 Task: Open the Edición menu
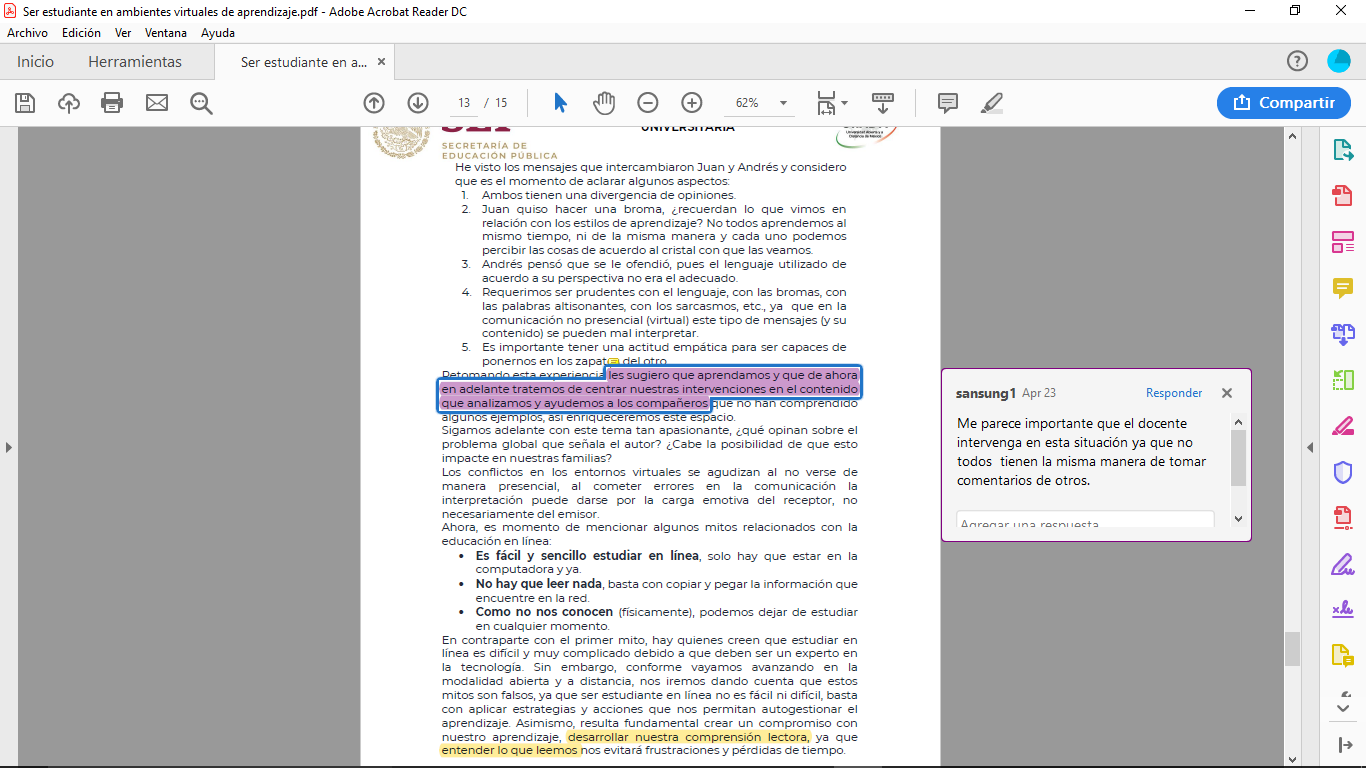tap(81, 33)
